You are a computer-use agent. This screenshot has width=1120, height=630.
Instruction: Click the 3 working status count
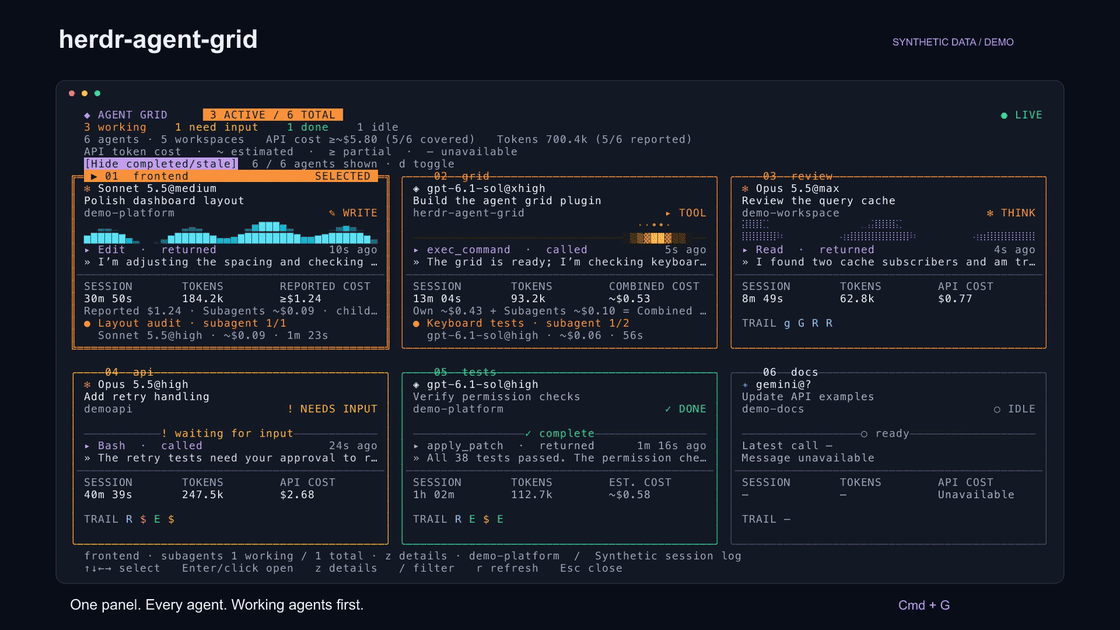coord(115,127)
